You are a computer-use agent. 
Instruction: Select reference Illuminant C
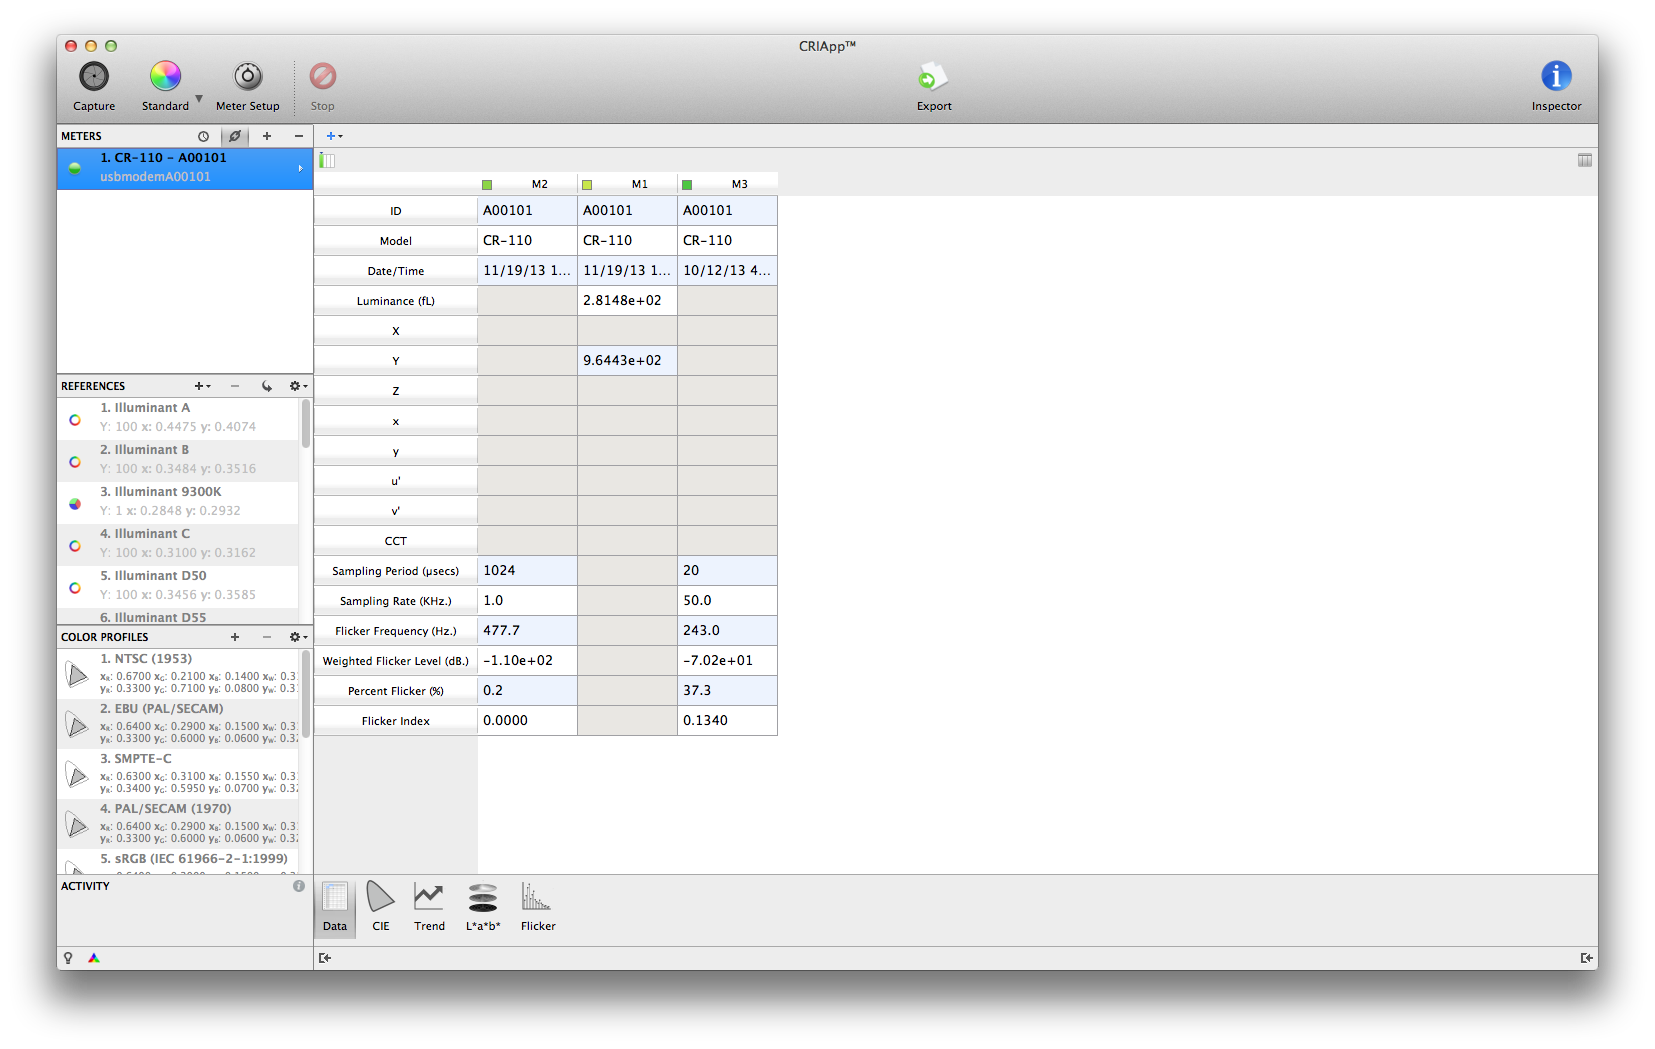click(178, 544)
